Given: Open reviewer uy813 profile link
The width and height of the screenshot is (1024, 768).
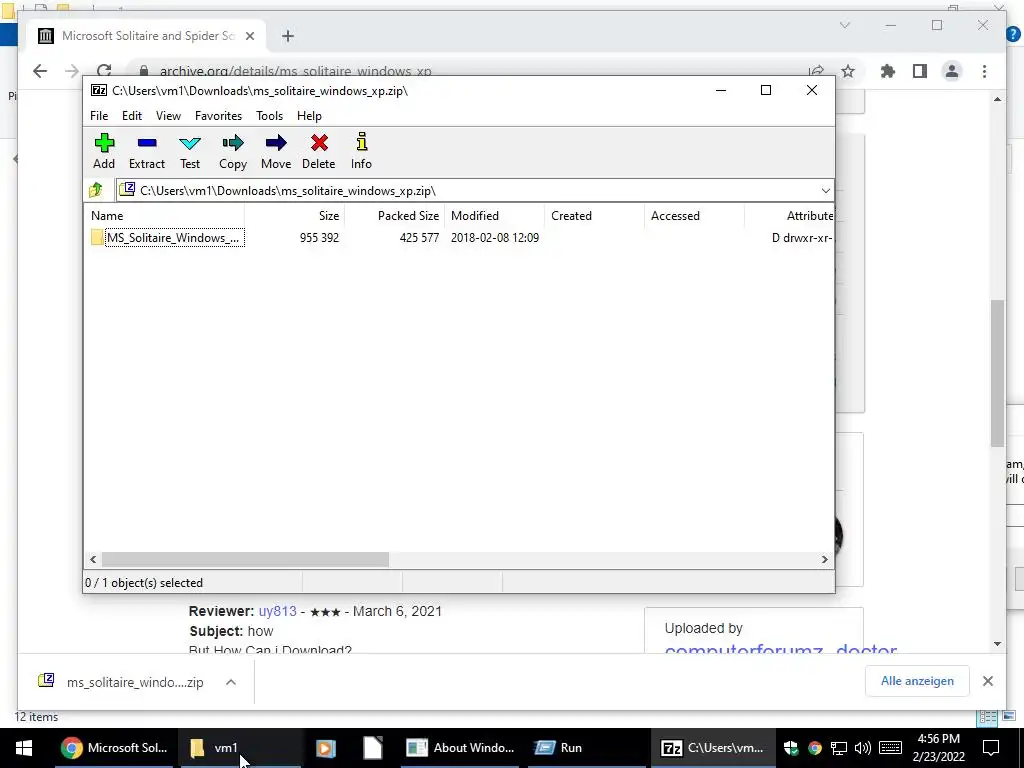Looking at the screenshot, I should [278, 611].
